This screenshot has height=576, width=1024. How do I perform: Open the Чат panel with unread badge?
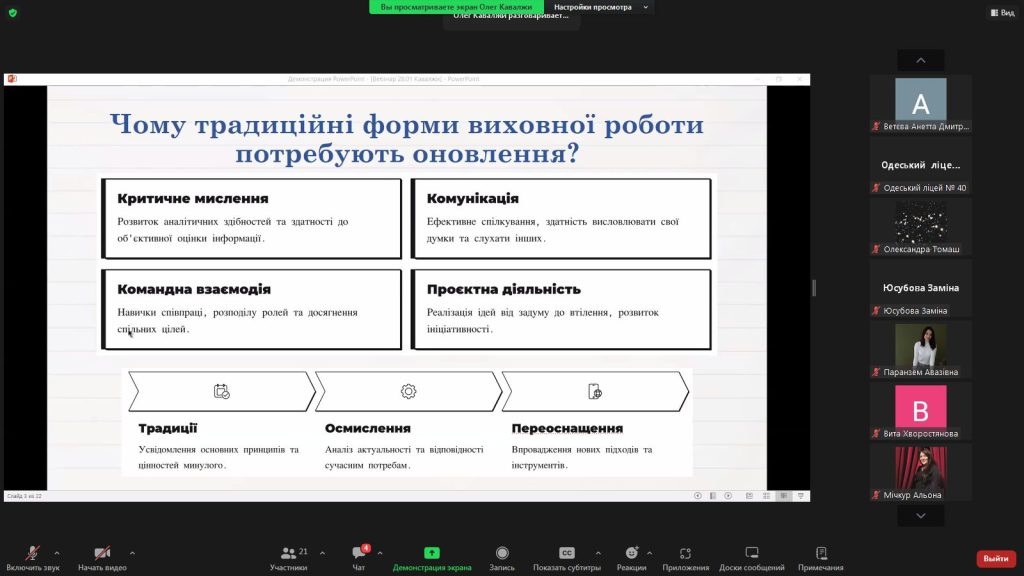(x=359, y=554)
